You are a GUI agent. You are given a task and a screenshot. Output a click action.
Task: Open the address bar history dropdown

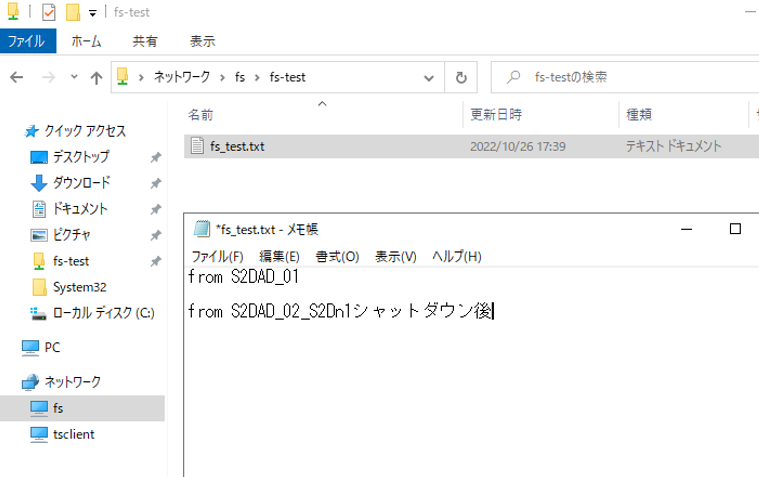pos(428,77)
